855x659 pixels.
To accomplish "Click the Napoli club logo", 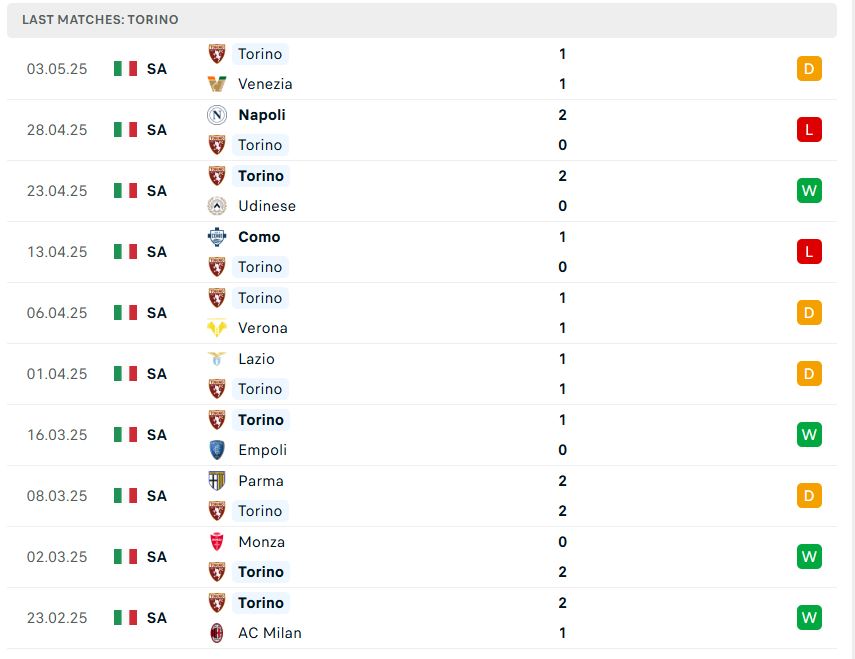I will 216,115.
